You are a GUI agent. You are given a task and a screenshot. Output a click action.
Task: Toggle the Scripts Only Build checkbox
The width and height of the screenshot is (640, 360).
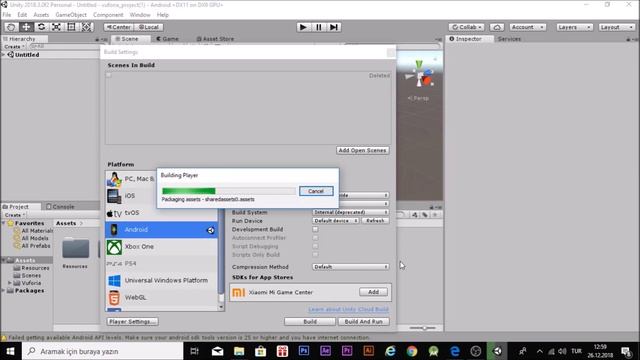[x=315, y=255]
